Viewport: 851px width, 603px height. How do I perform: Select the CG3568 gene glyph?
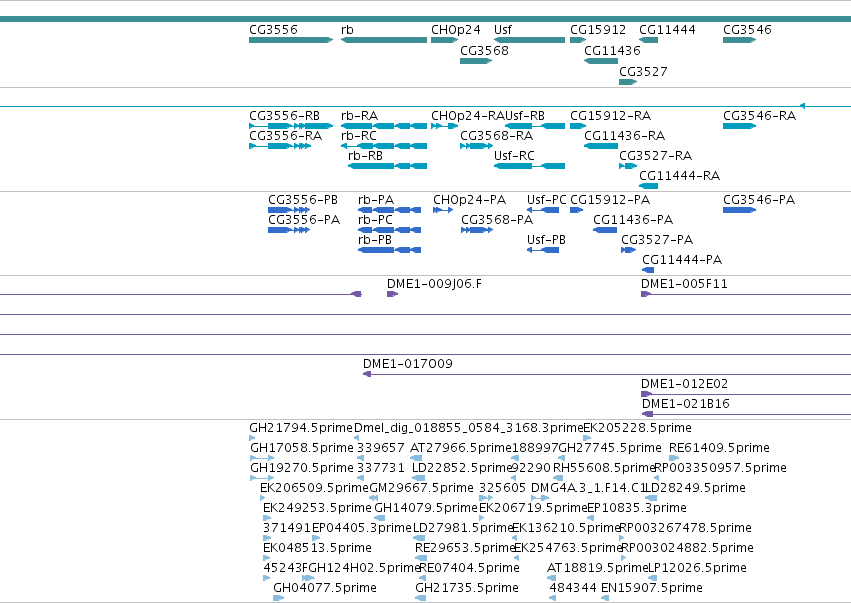point(476,61)
